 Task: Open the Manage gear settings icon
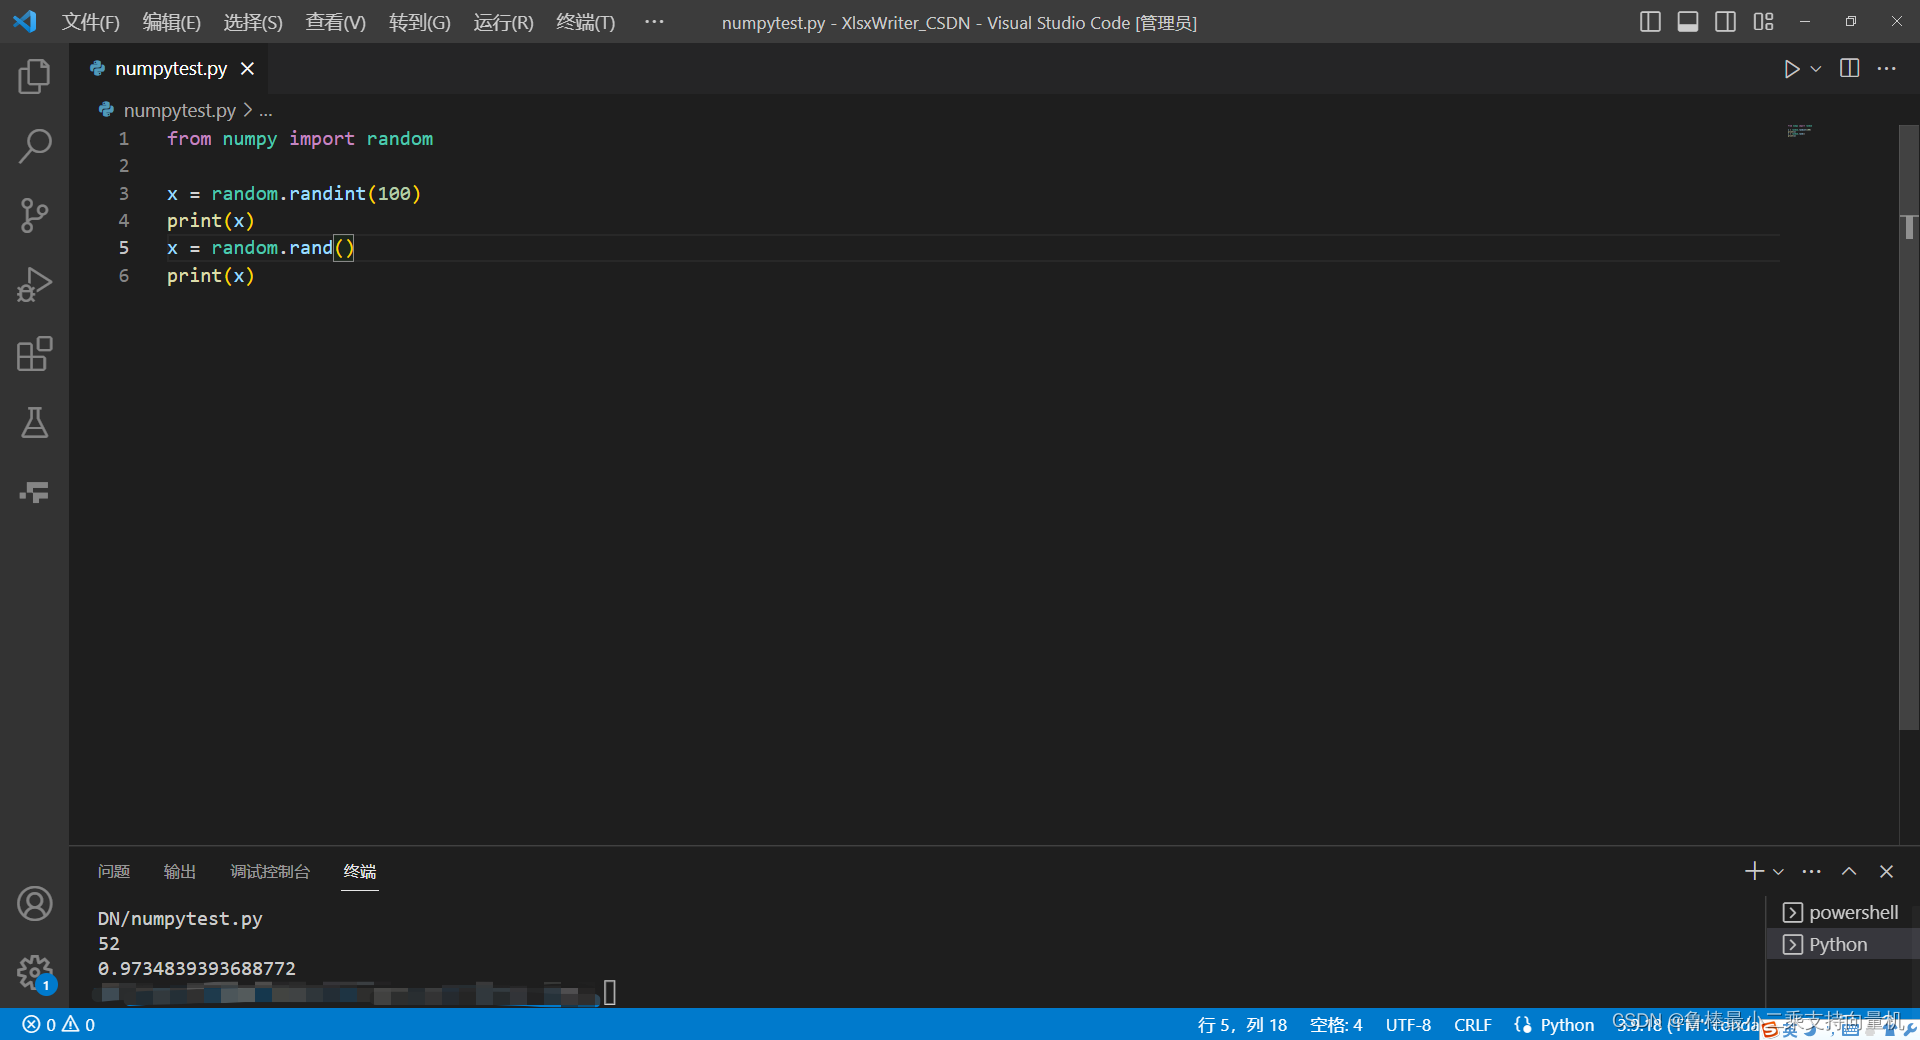tap(34, 972)
